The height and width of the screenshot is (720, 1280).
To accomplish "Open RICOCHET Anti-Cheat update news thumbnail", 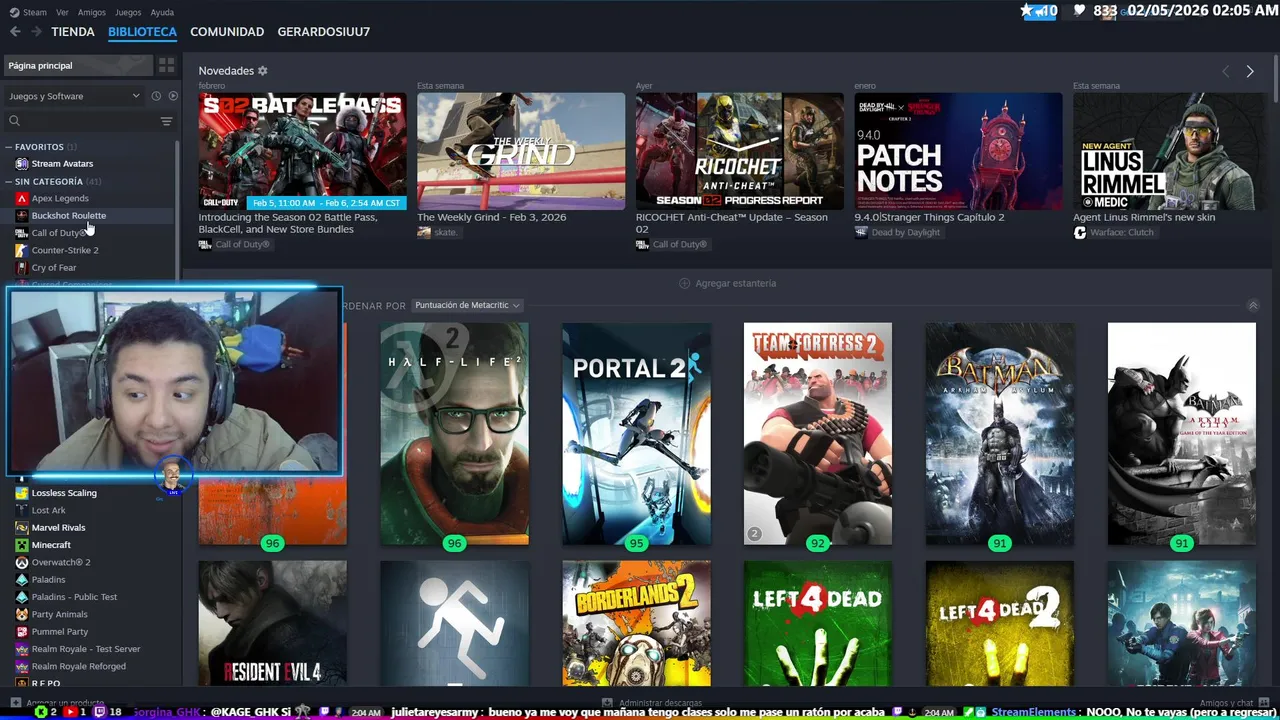I will click(x=740, y=151).
